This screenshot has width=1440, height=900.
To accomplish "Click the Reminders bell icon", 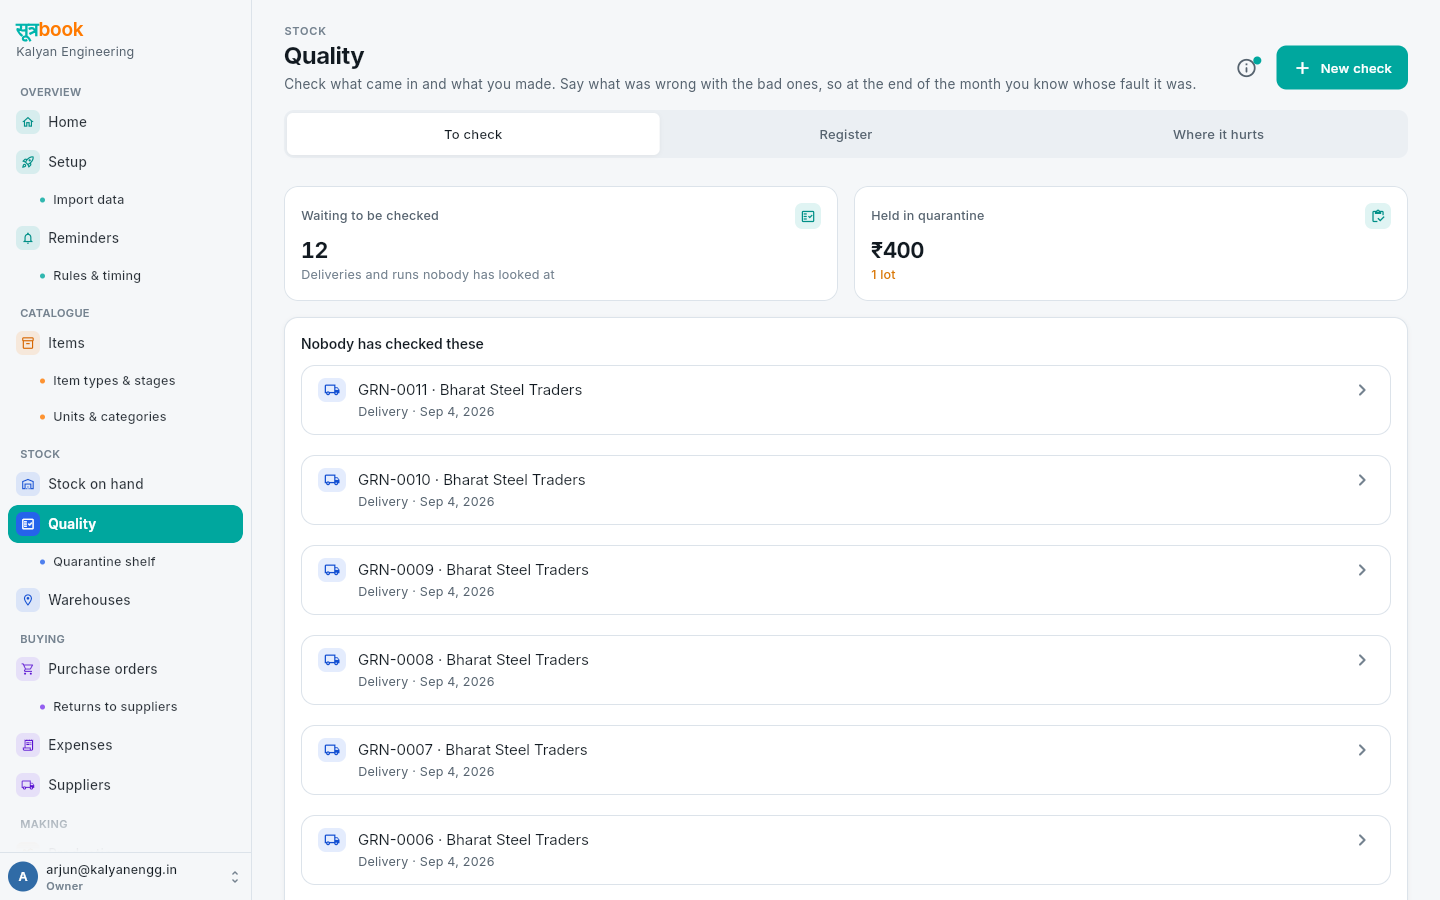I will [x=28, y=238].
